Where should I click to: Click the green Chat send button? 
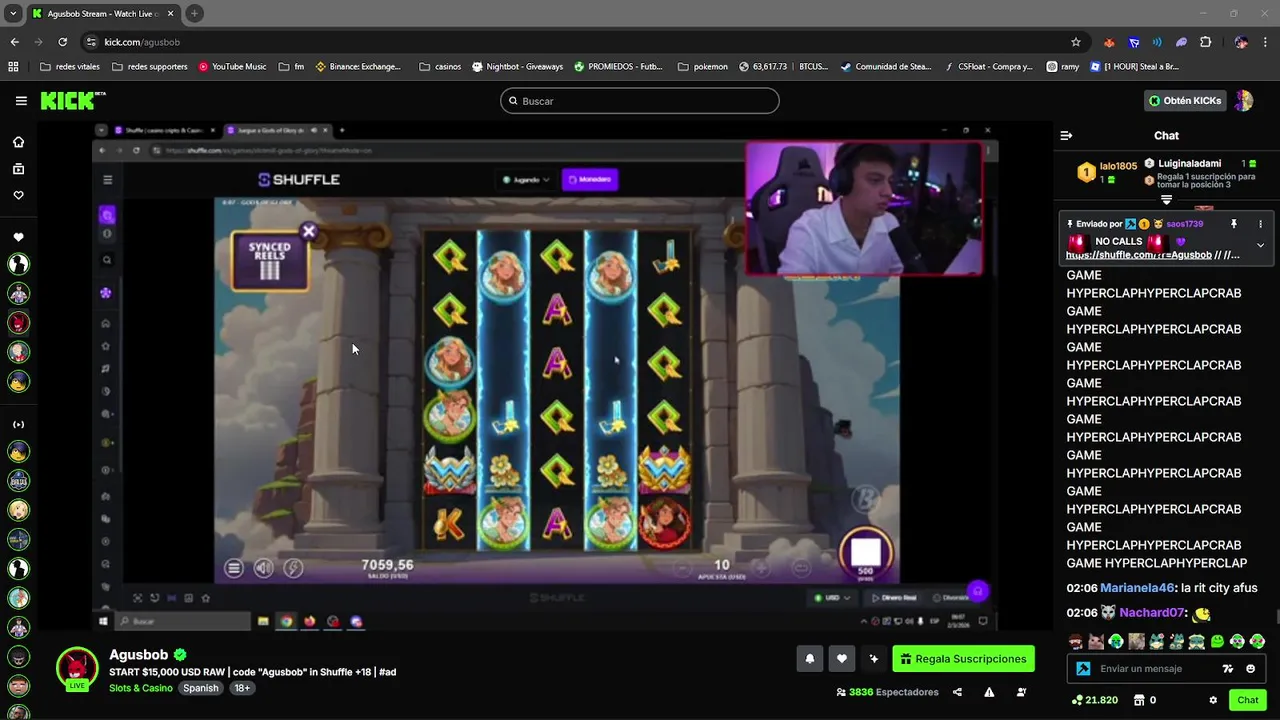1247,700
